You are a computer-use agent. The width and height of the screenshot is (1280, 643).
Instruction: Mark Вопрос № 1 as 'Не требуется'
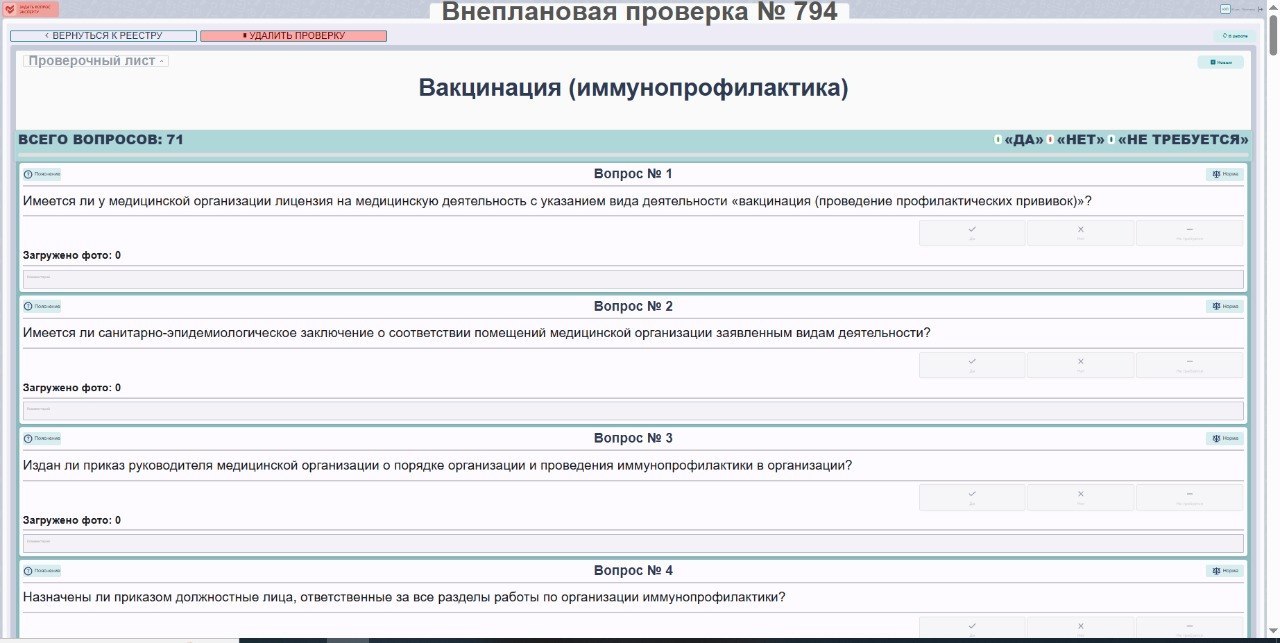coord(1190,233)
